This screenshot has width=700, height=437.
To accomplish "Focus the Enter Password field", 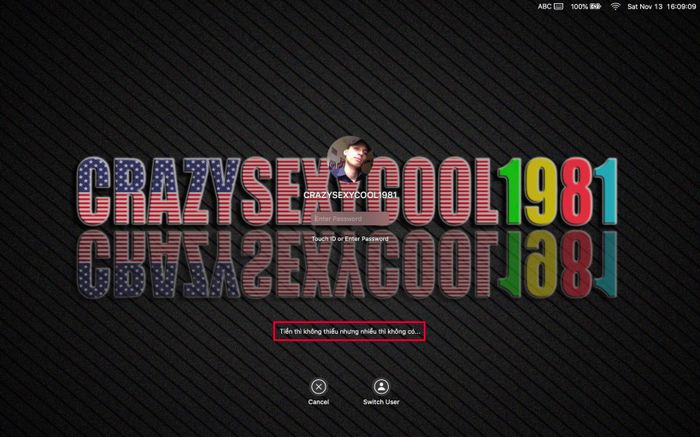I will (350, 219).
